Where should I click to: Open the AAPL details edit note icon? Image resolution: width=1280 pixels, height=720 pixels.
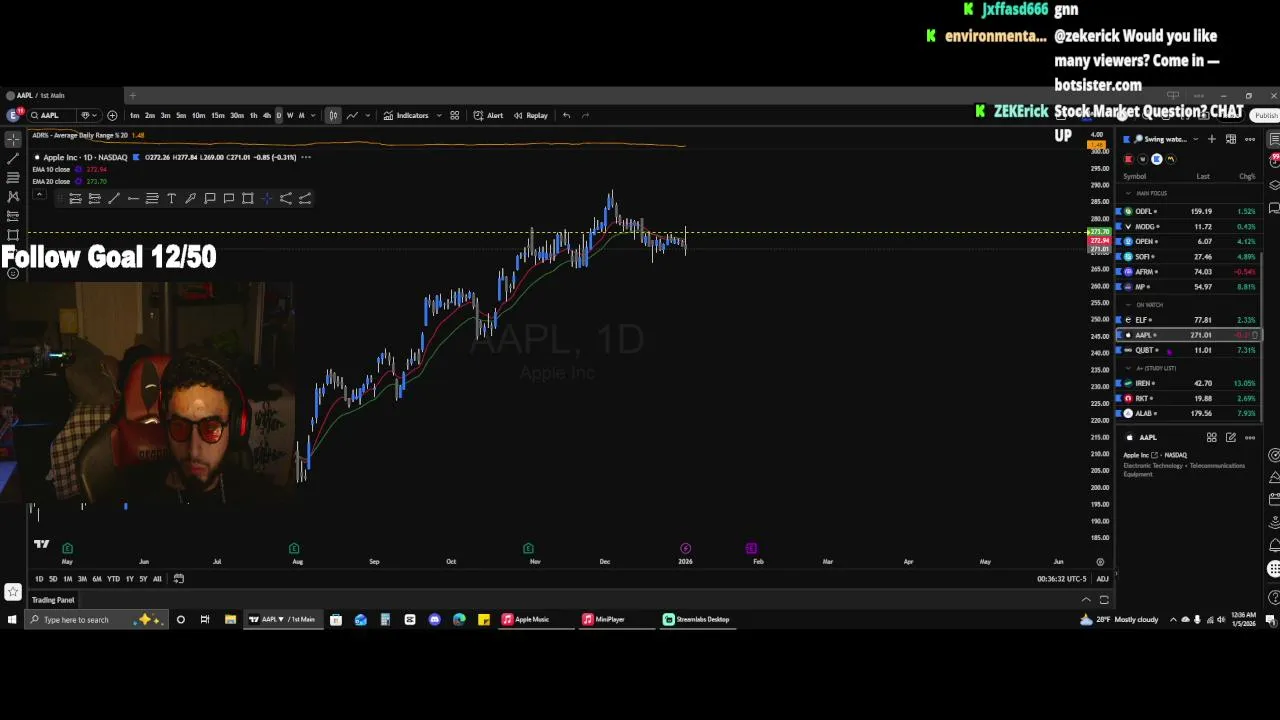tap(1231, 438)
